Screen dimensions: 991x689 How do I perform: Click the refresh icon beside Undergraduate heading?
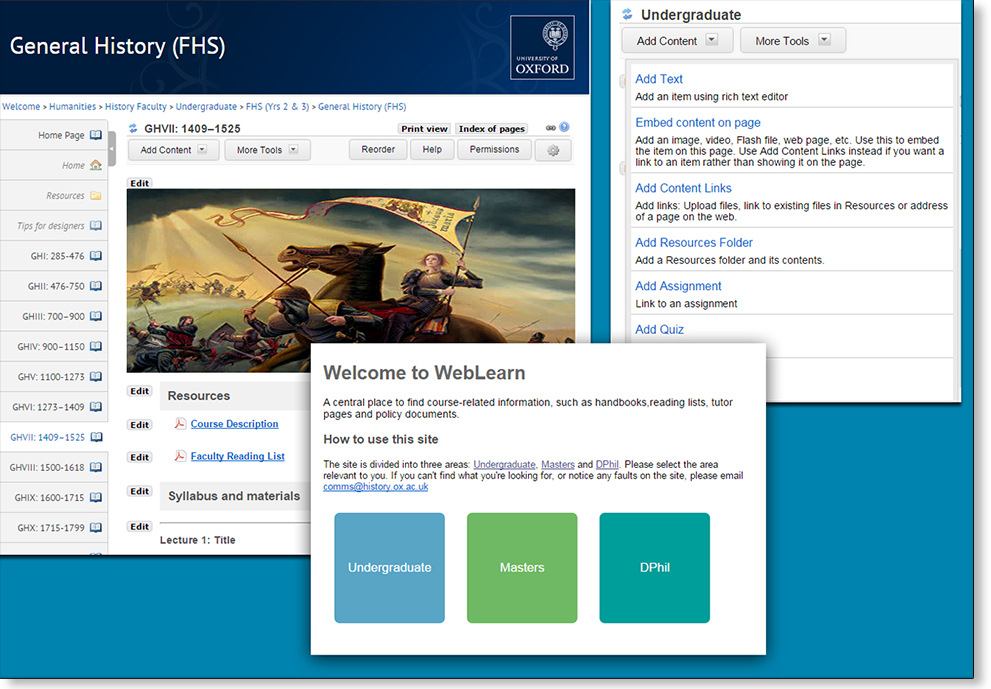(627, 15)
